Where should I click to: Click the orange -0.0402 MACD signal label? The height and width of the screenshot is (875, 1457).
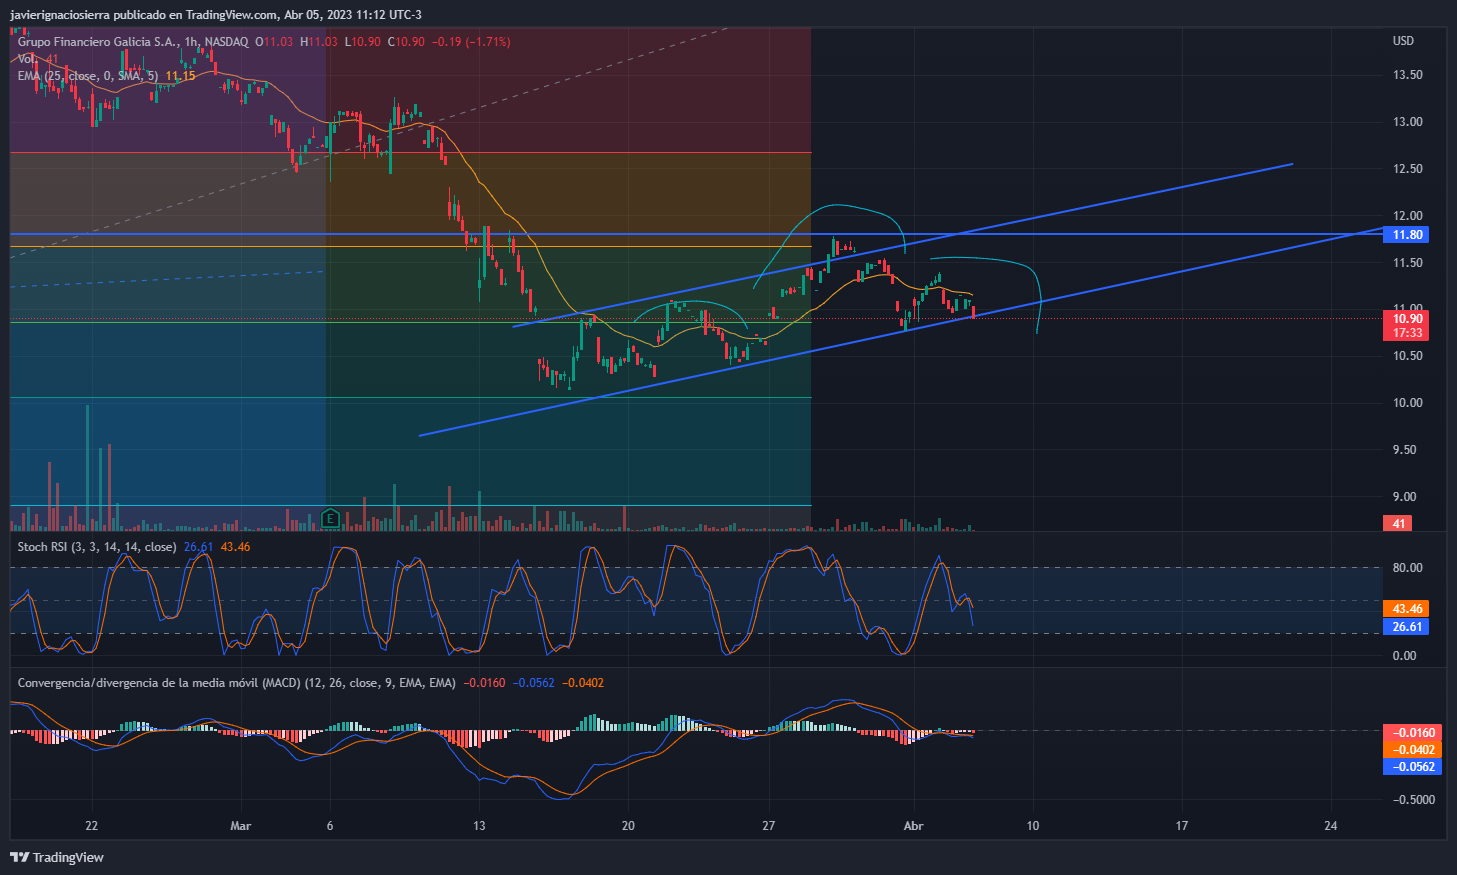pyautogui.click(x=1412, y=750)
